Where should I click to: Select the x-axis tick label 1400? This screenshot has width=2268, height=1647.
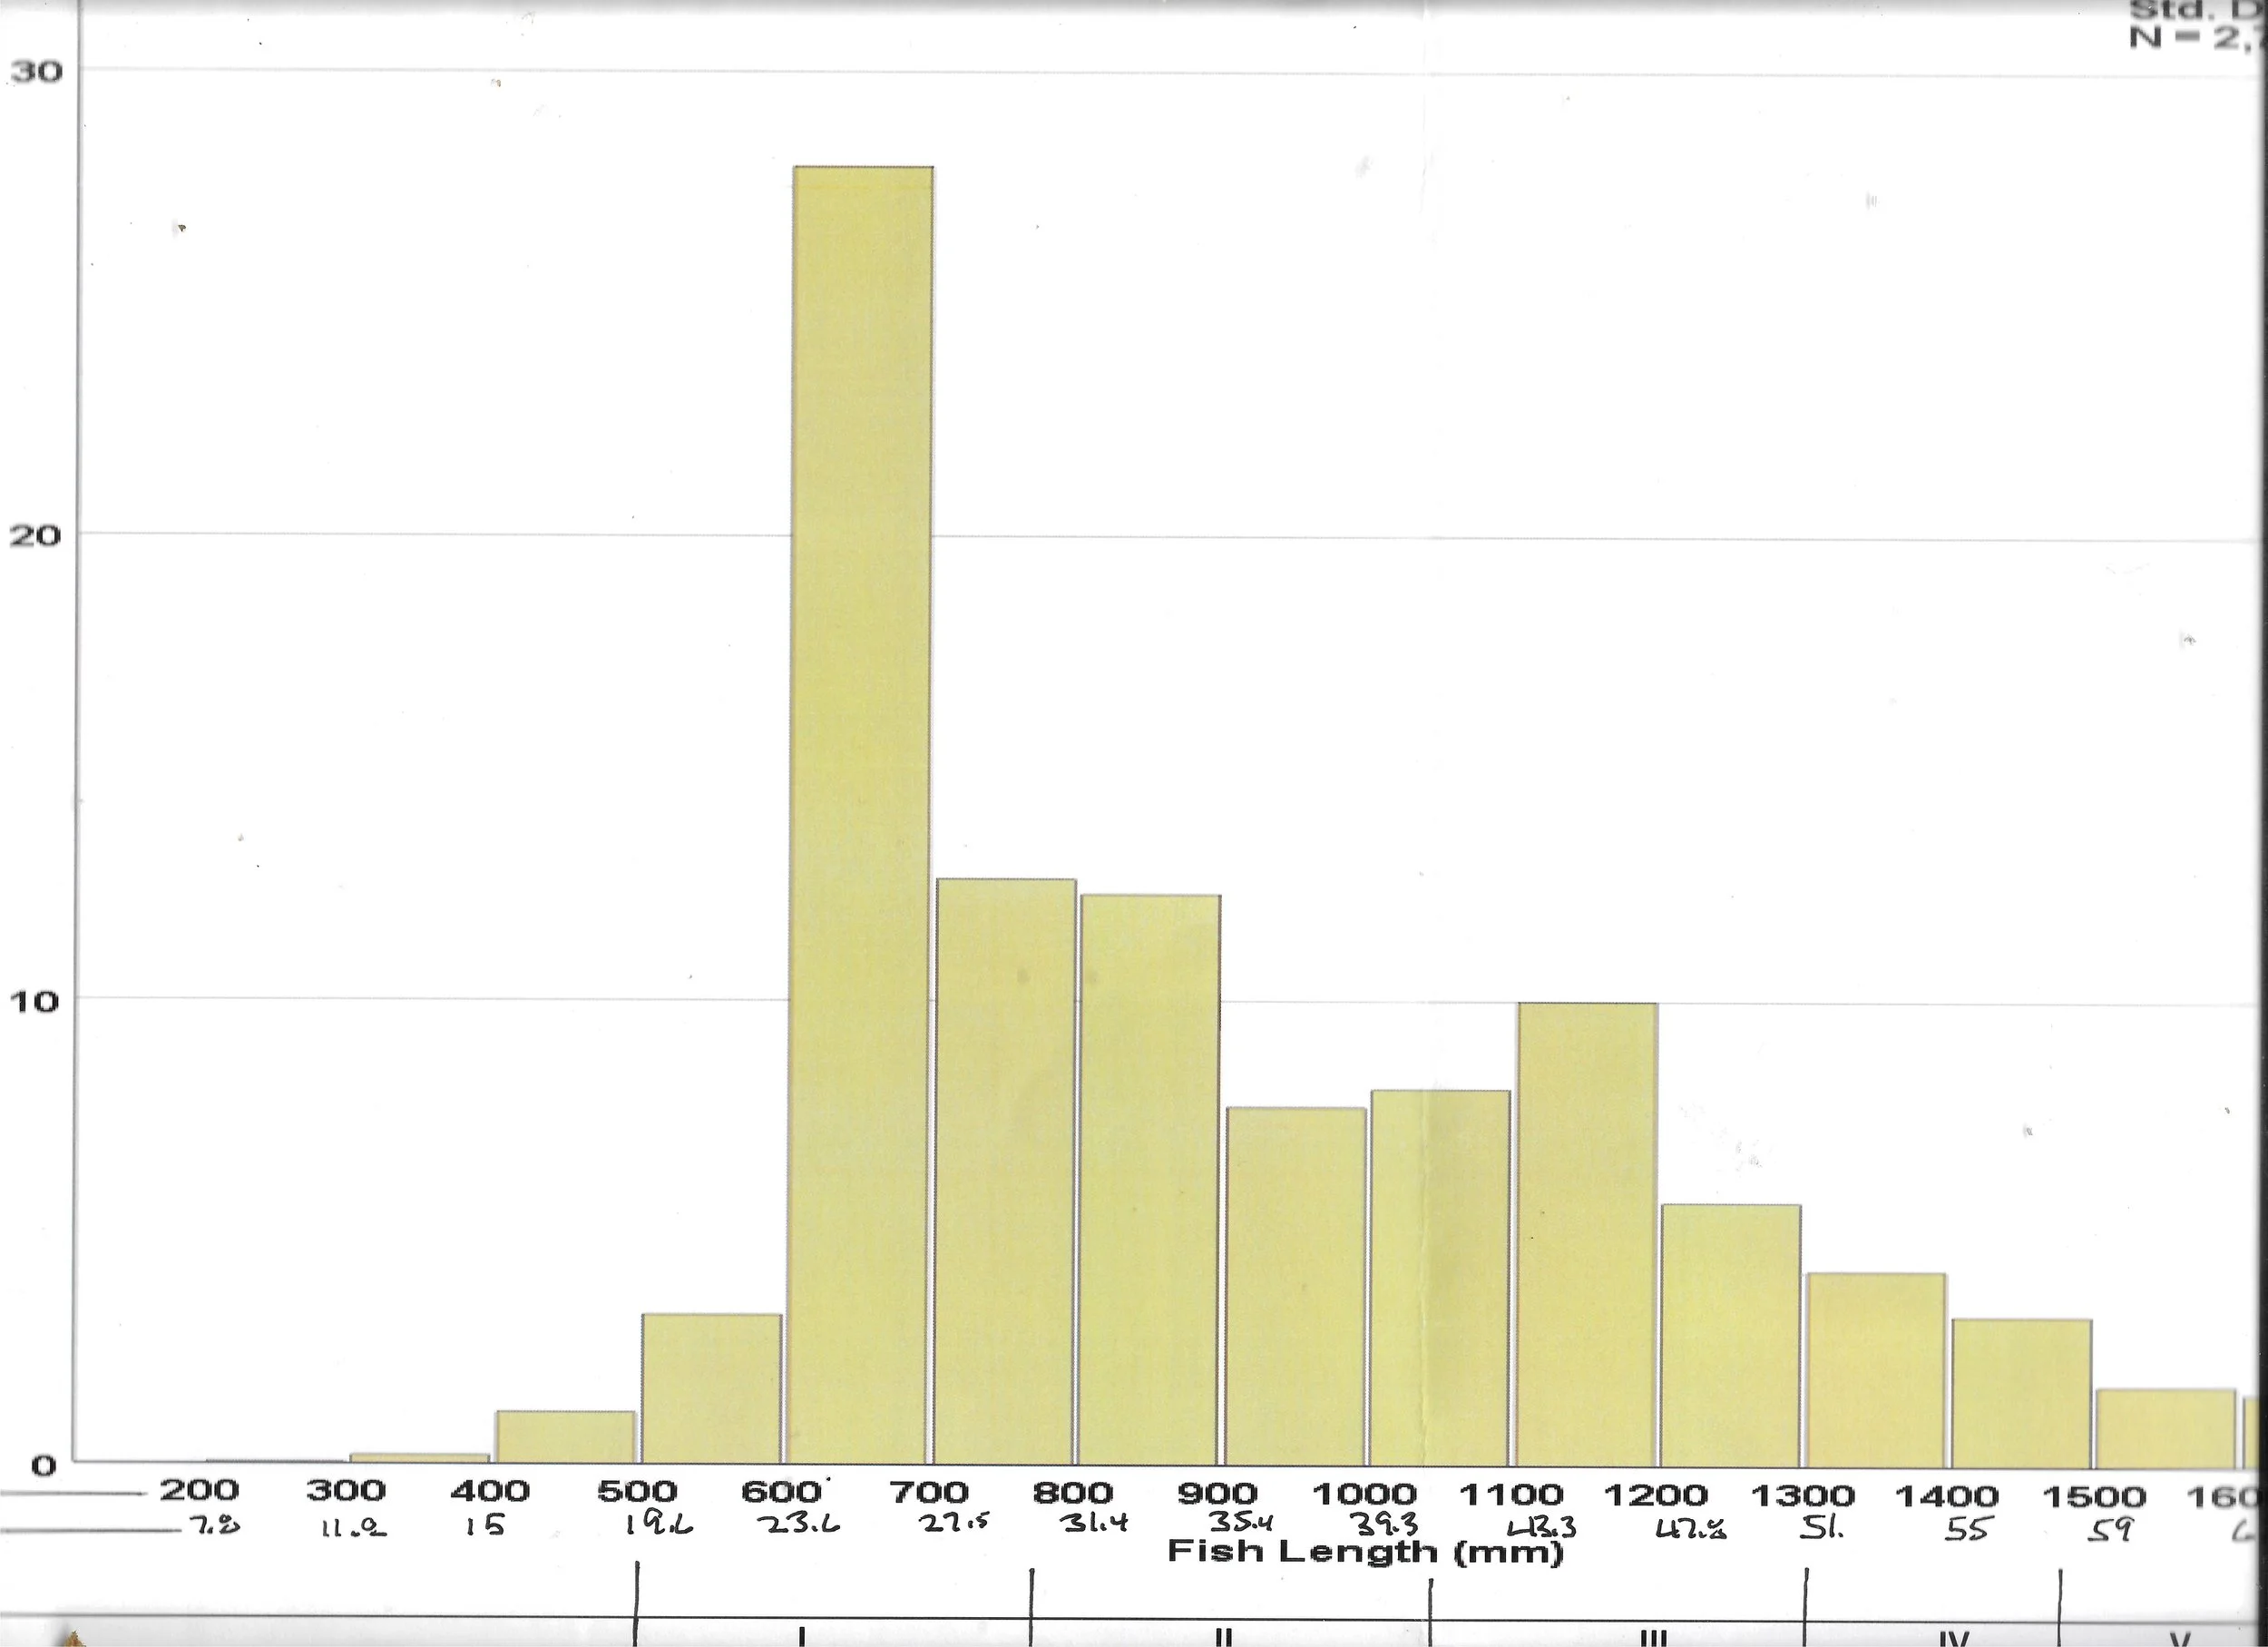1947,1496
